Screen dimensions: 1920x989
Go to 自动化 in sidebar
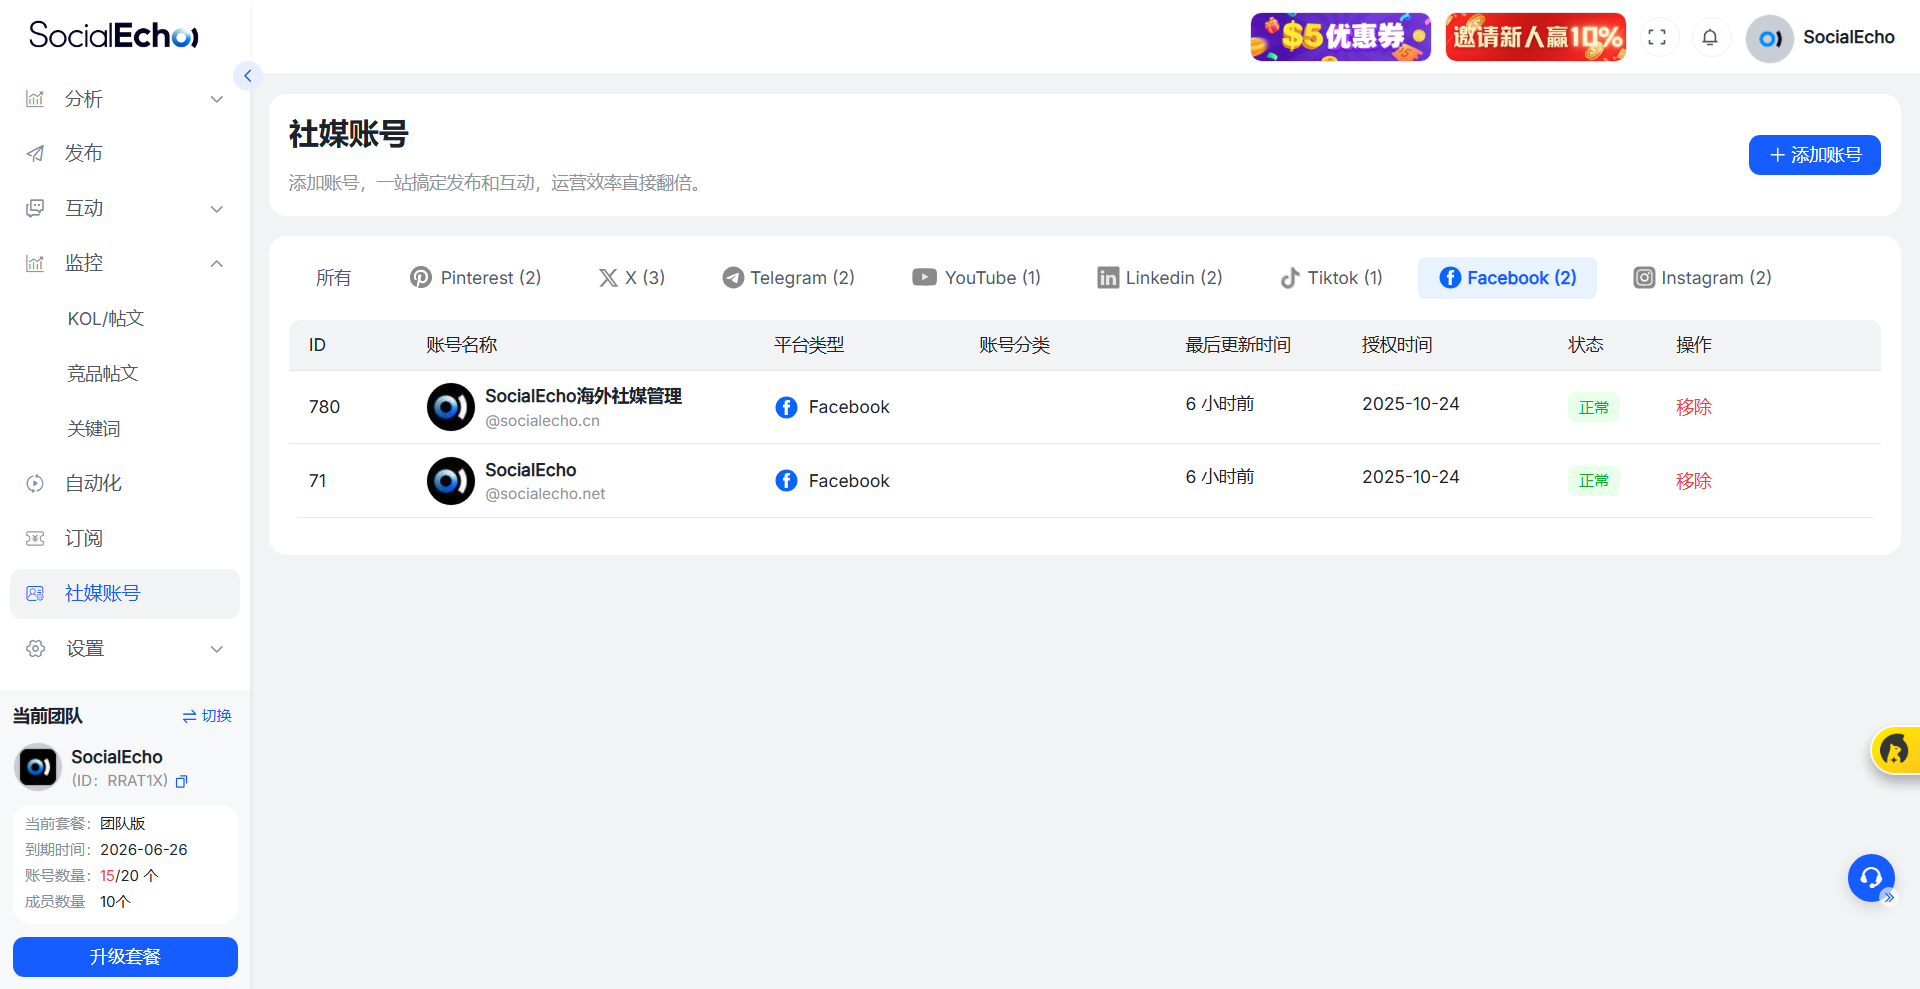tap(125, 483)
